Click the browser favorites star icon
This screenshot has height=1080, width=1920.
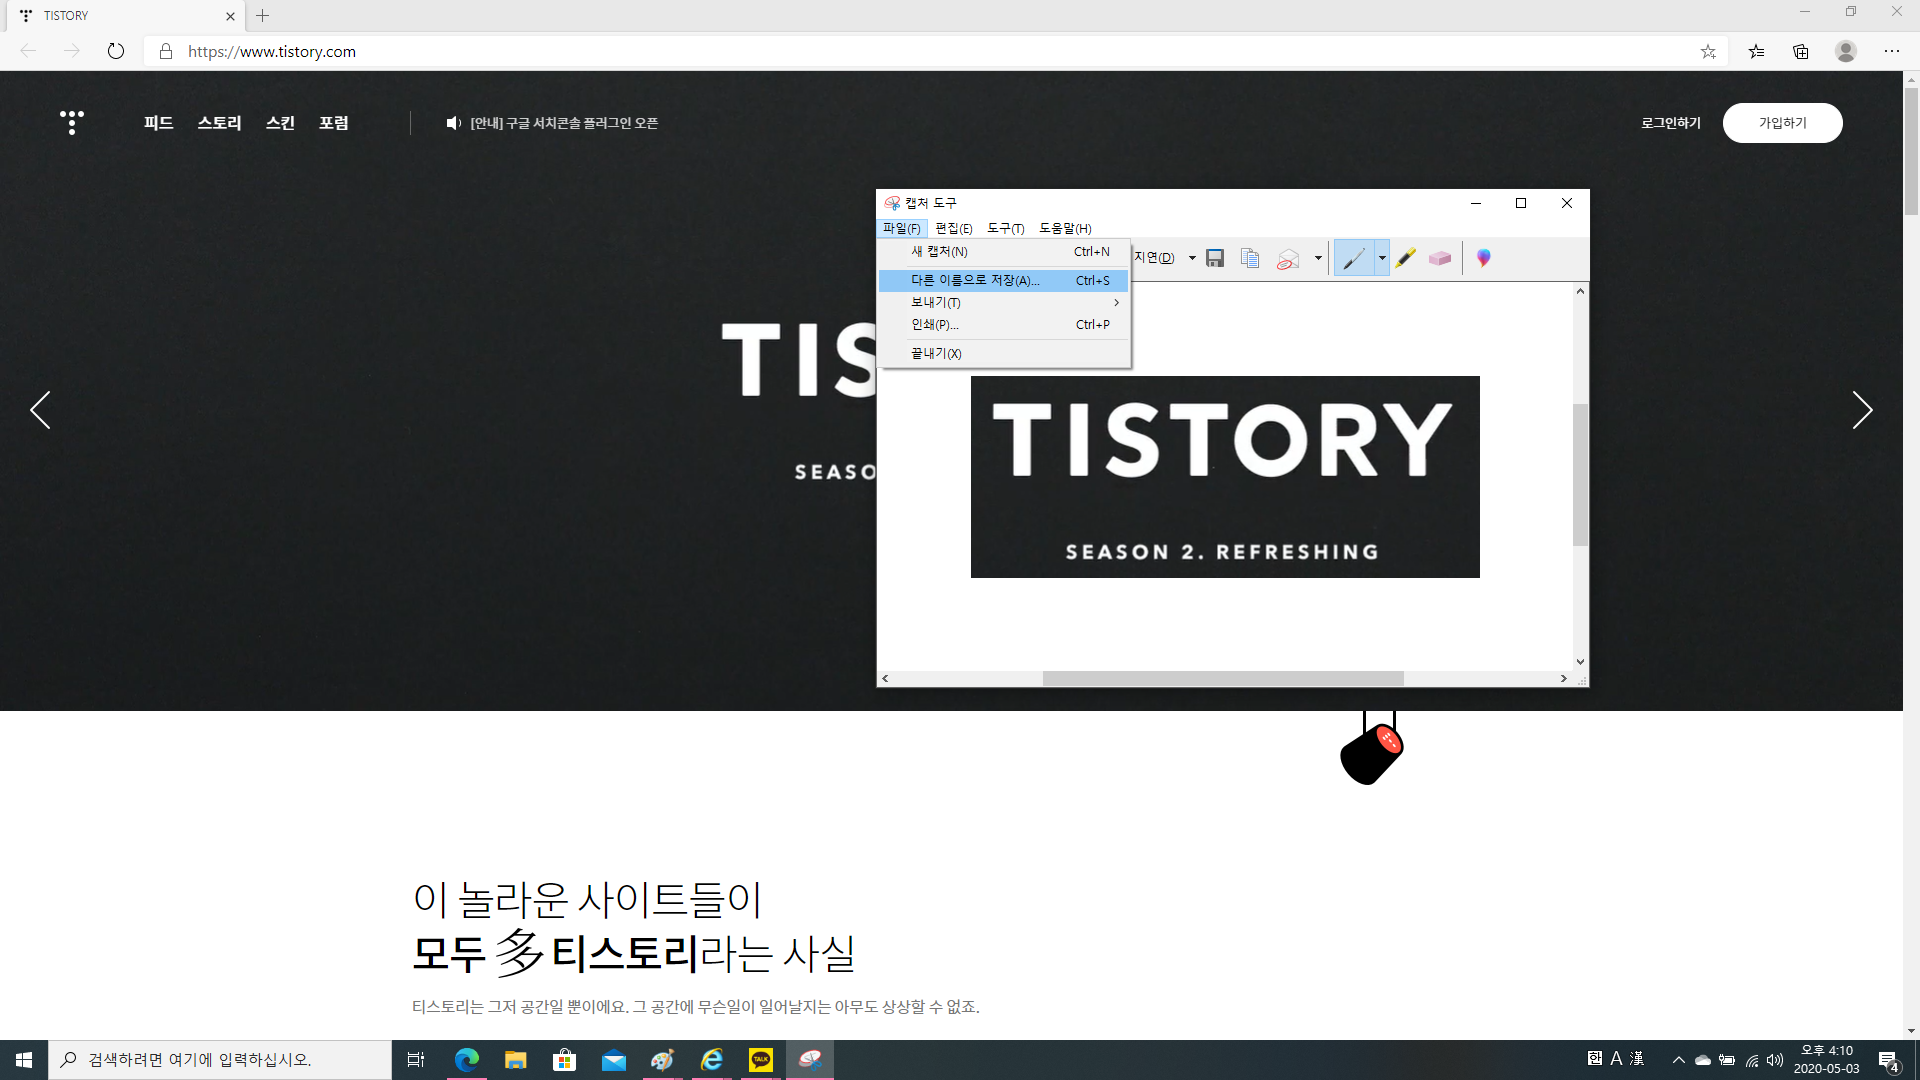click(x=1708, y=51)
